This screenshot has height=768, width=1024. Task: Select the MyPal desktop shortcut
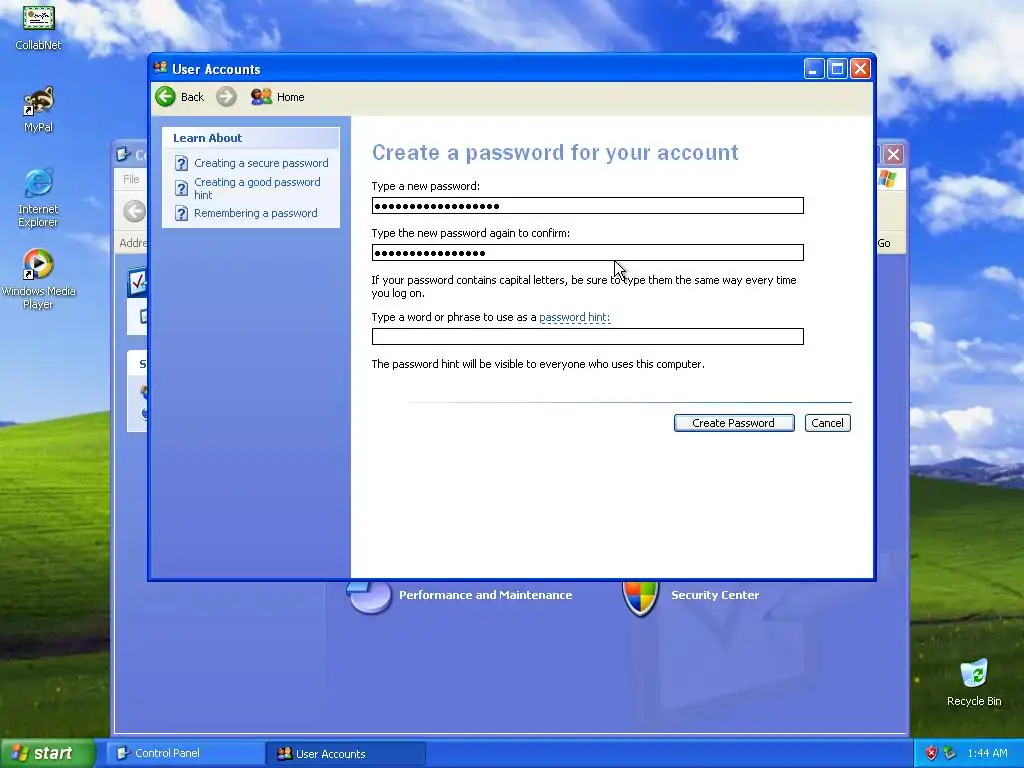pos(38,110)
